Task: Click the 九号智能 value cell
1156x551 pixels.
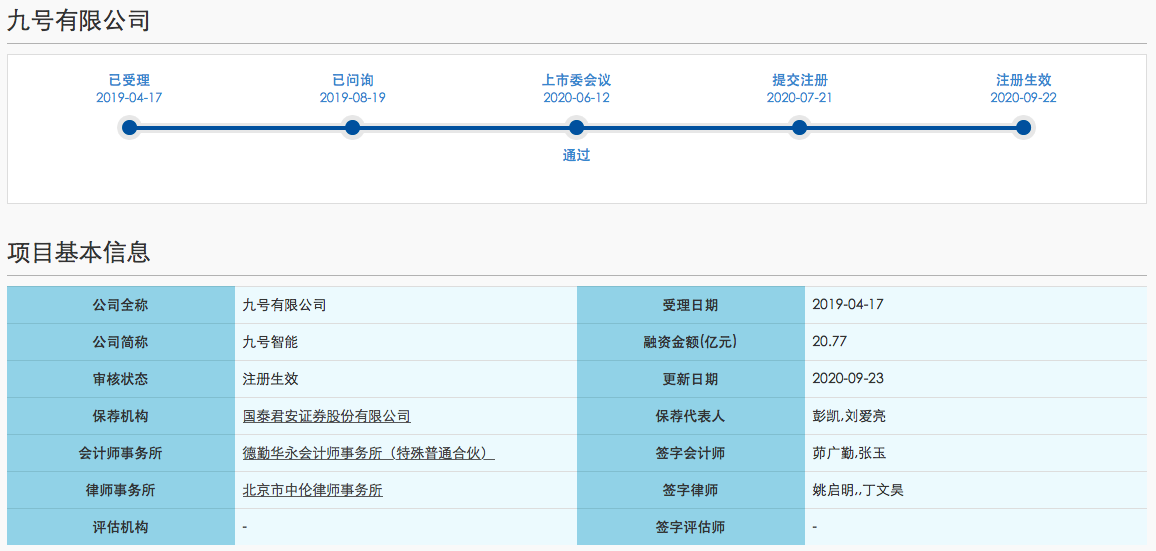Action: (x=405, y=342)
